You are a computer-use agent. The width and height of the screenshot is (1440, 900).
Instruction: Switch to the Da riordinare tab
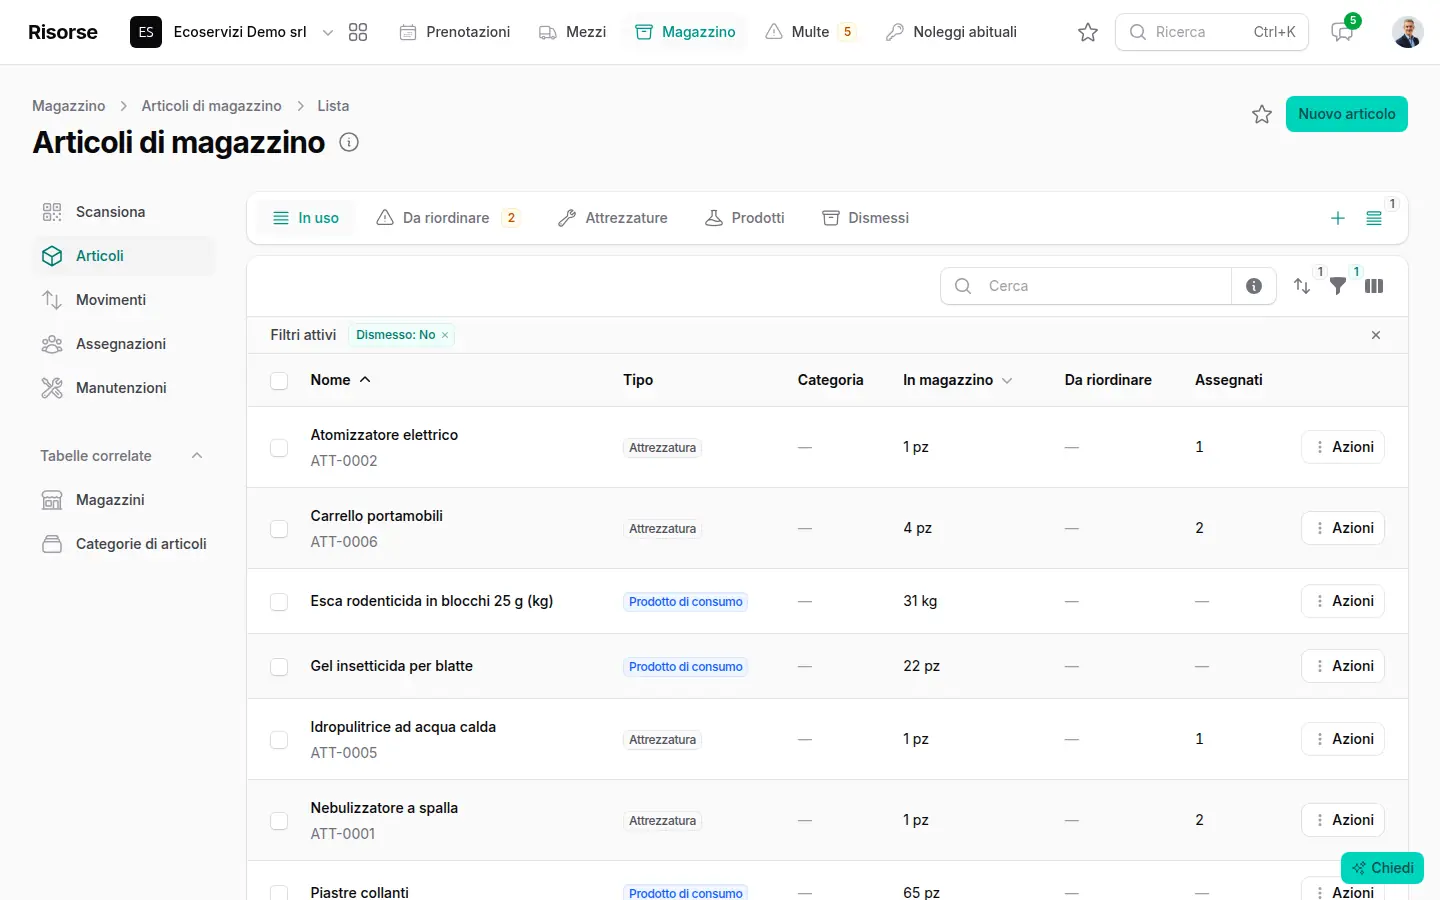447,218
